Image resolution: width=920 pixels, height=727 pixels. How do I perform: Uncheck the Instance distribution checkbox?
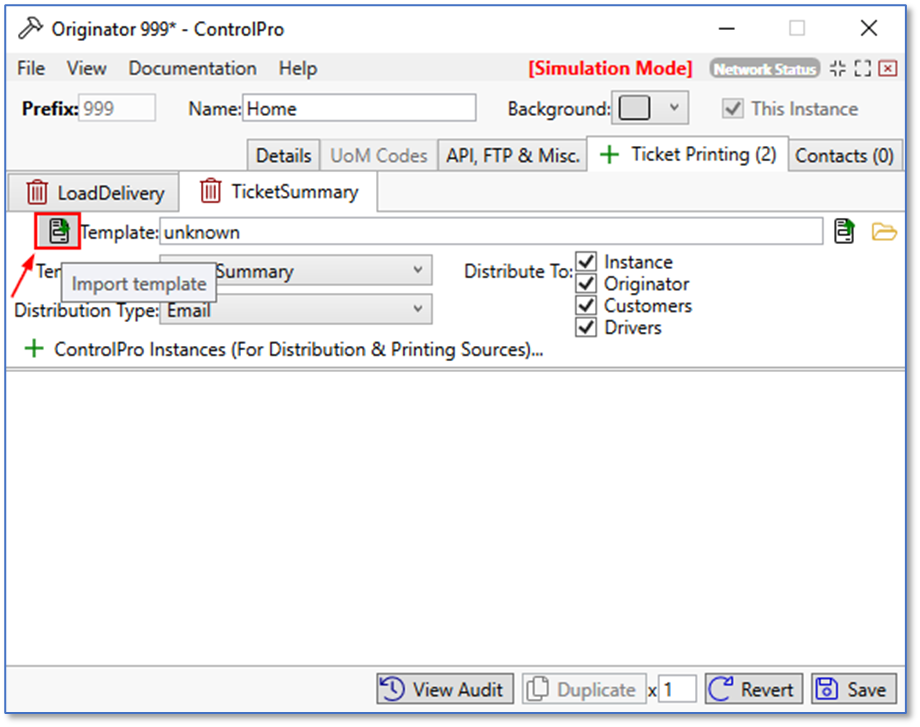click(587, 262)
